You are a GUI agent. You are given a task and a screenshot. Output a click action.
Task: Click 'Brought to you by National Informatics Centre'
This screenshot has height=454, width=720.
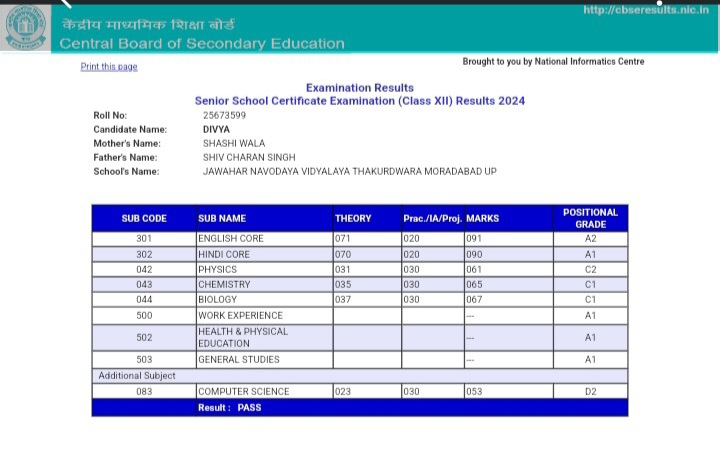(x=553, y=62)
